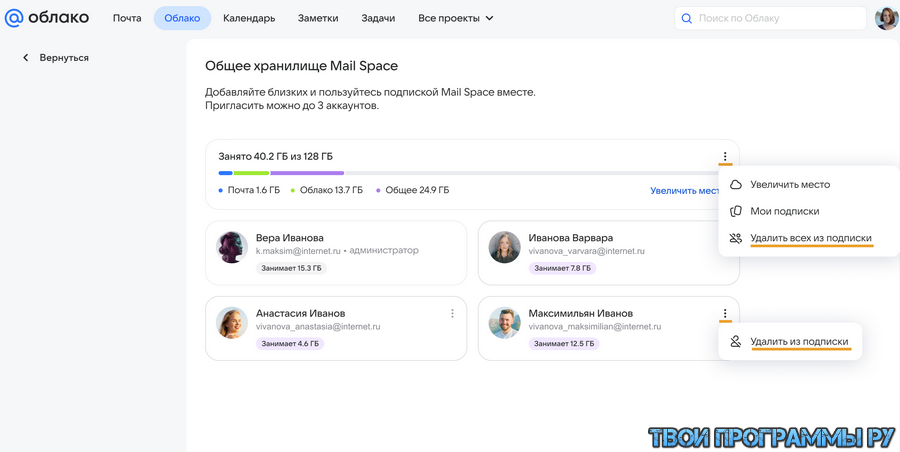Click the cloud icon beside Увеличить место

click(x=736, y=185)
